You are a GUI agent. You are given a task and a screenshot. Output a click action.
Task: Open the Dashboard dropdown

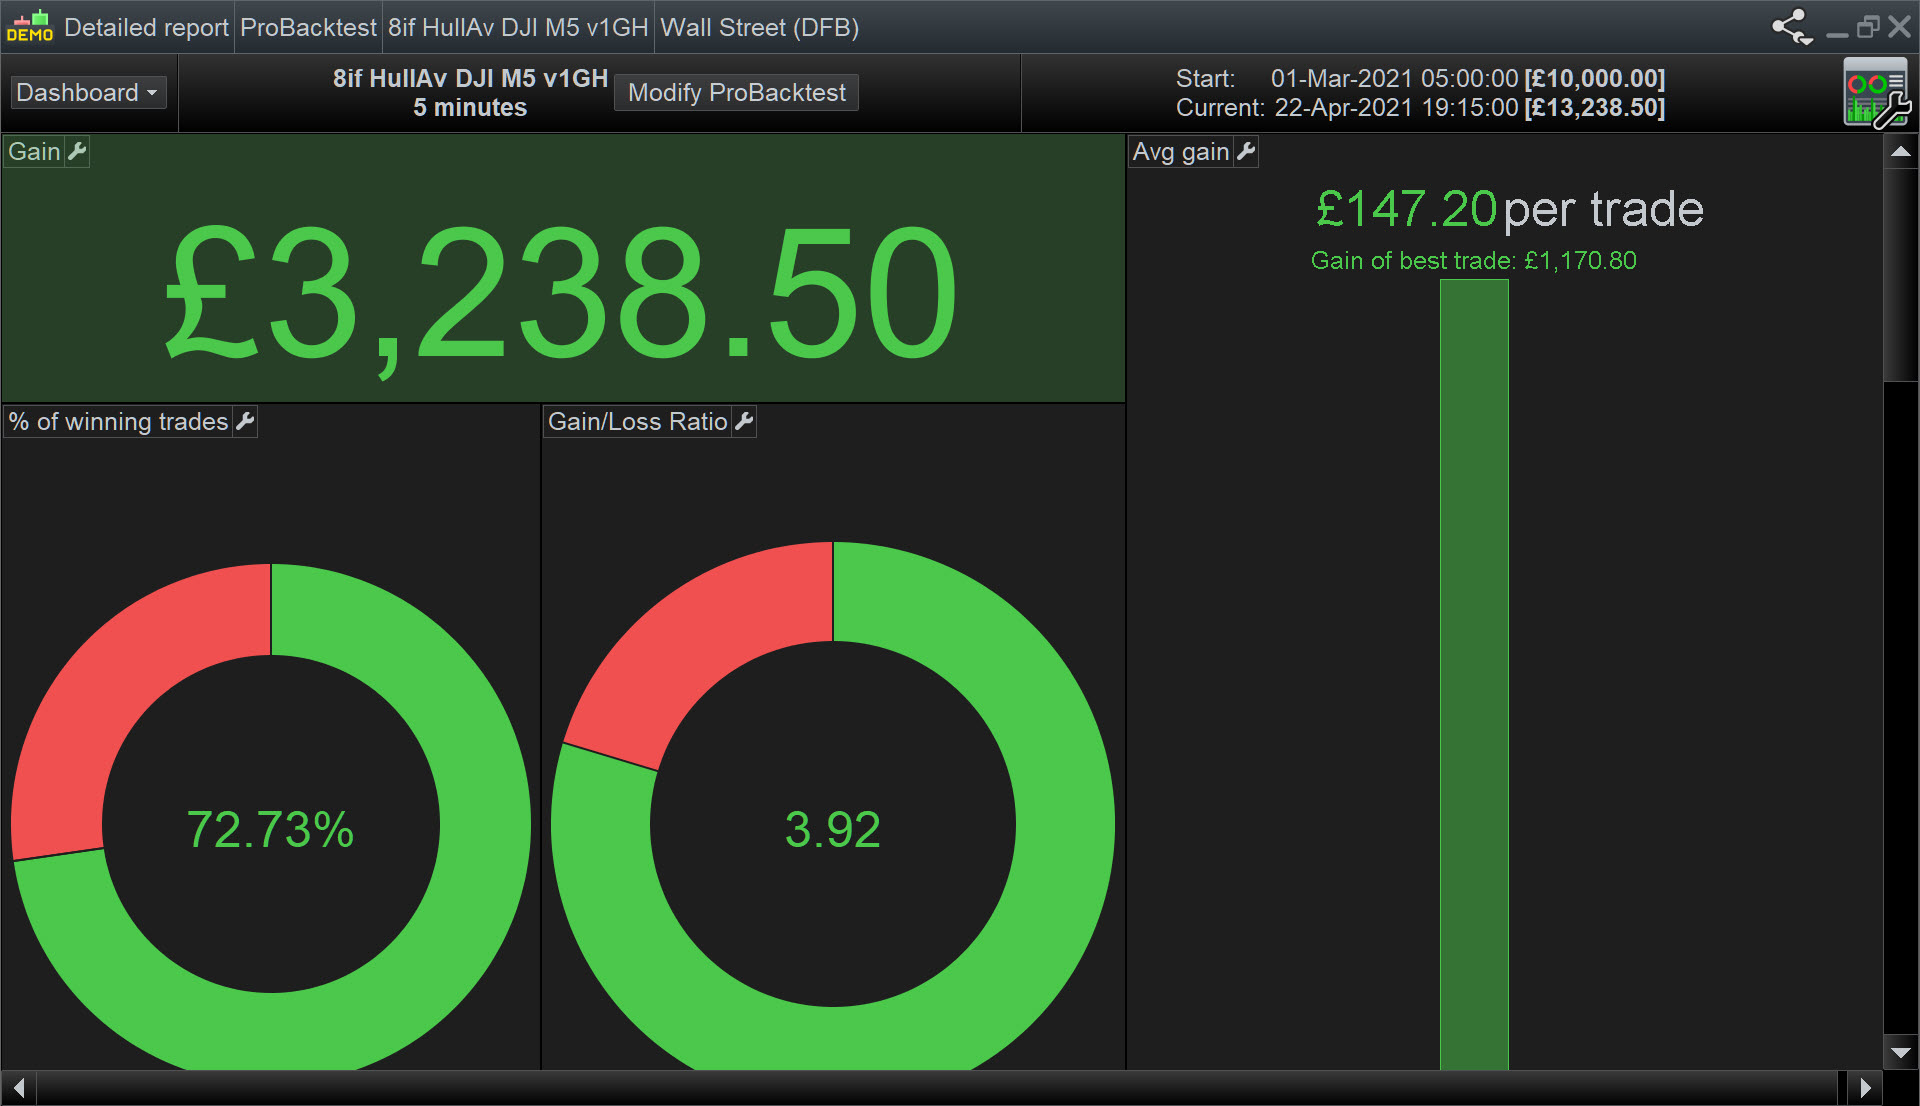click(88, 93)
